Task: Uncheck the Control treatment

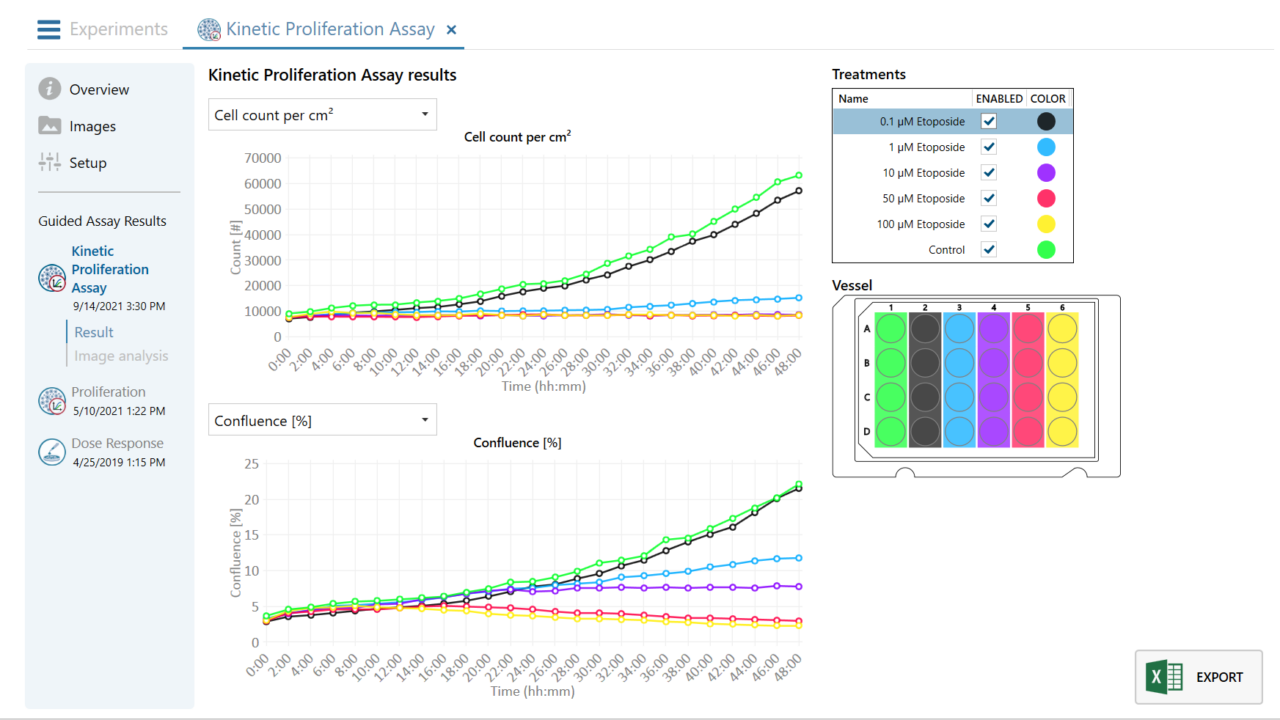Action: tap(988, 249)
